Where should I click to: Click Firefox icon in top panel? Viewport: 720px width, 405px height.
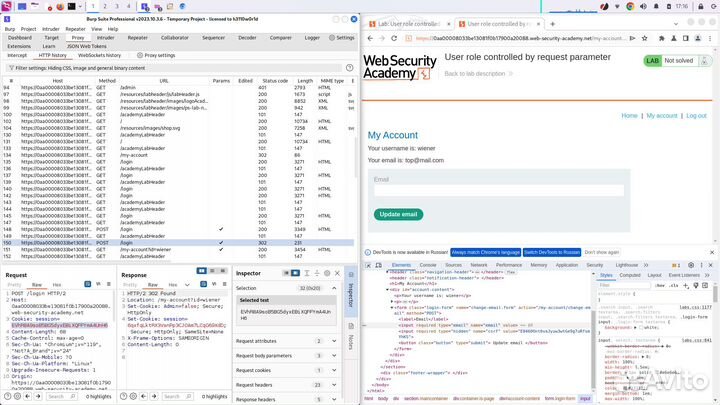[60, 6]
